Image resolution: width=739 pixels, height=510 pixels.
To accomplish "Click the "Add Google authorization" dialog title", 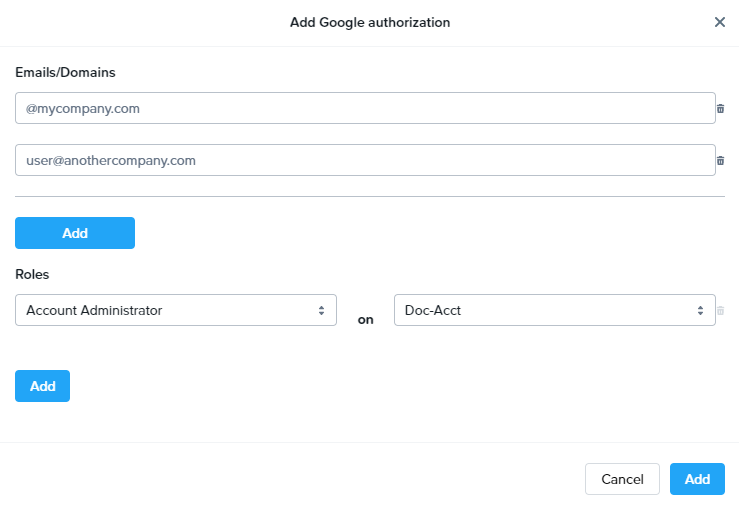I will (369, 22).
